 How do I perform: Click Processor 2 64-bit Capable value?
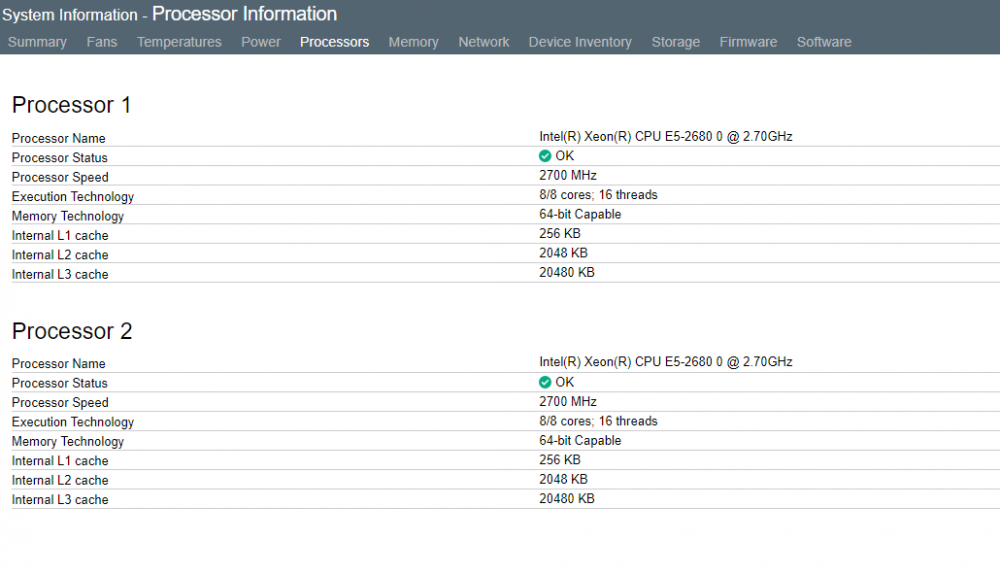(x=580, y=440)
